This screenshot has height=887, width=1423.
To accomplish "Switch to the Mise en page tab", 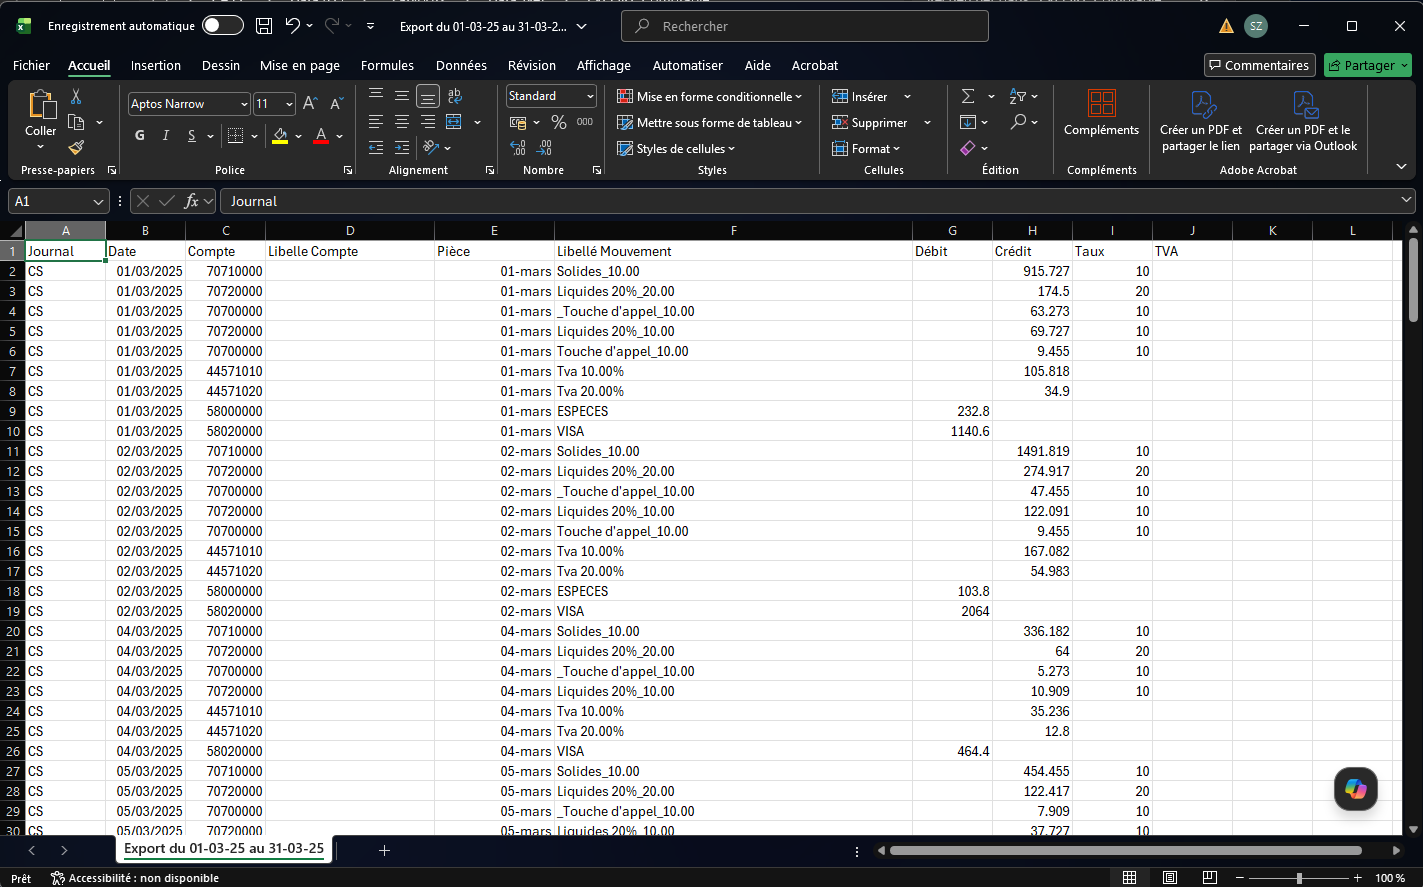I will [300, 65].
